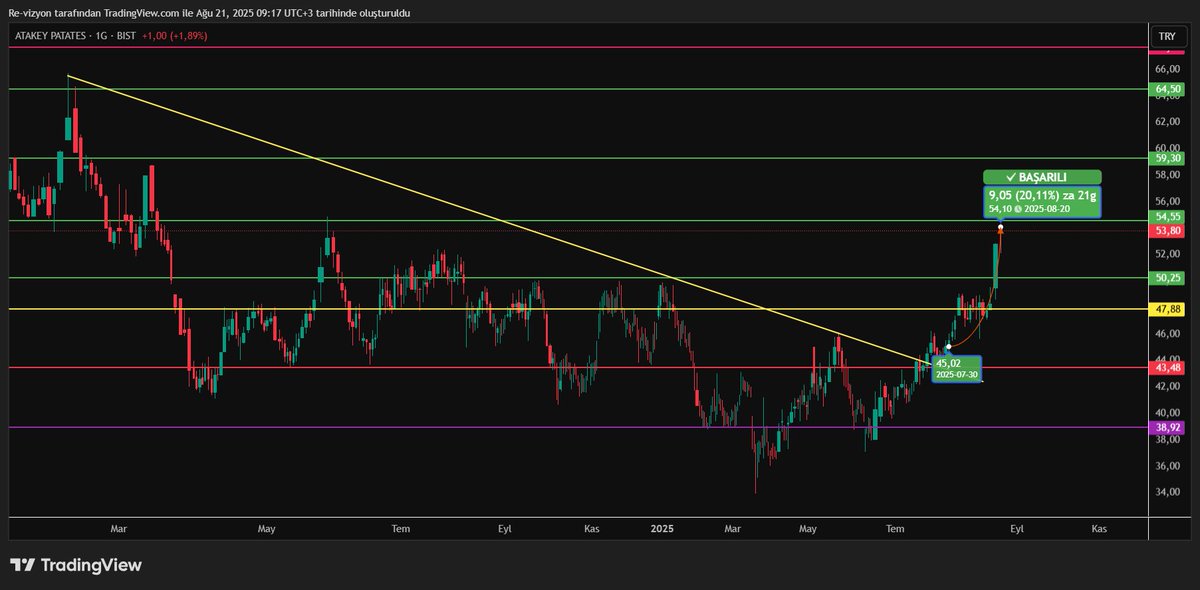Click the 9,05 (20,11%) za 21g label

point(1042,195)
